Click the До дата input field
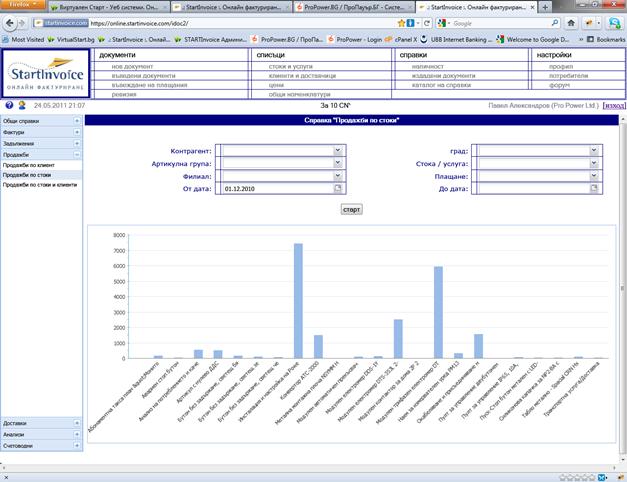Screen dimensions: 627x482 tap(534, 188)
